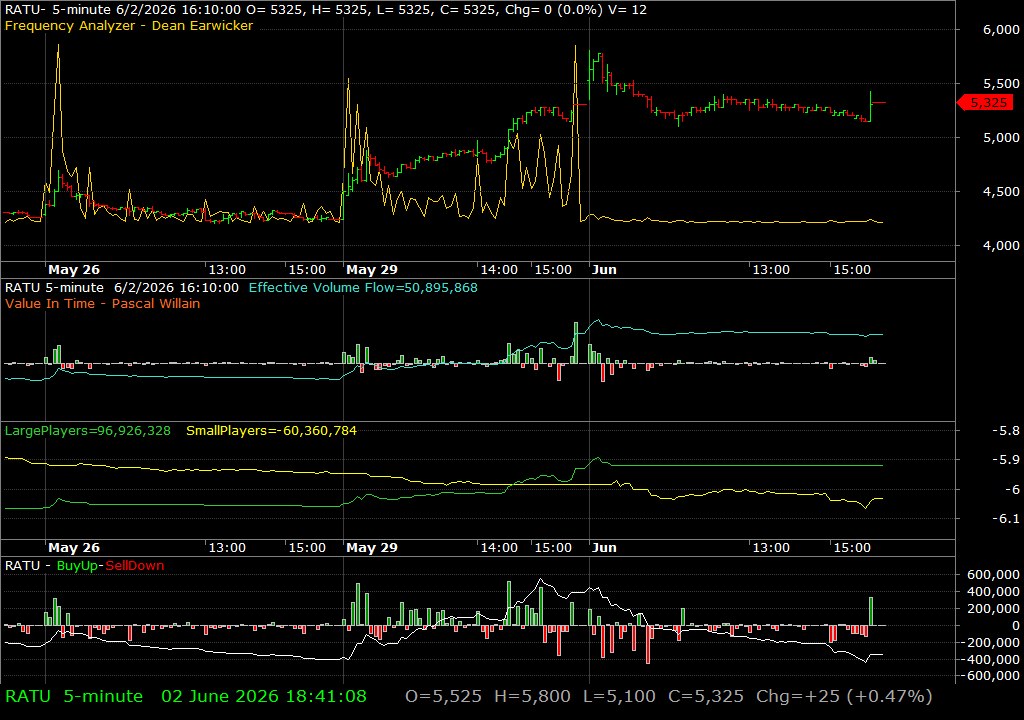Click May 26 on the top chart time axis

click(74, 270)
